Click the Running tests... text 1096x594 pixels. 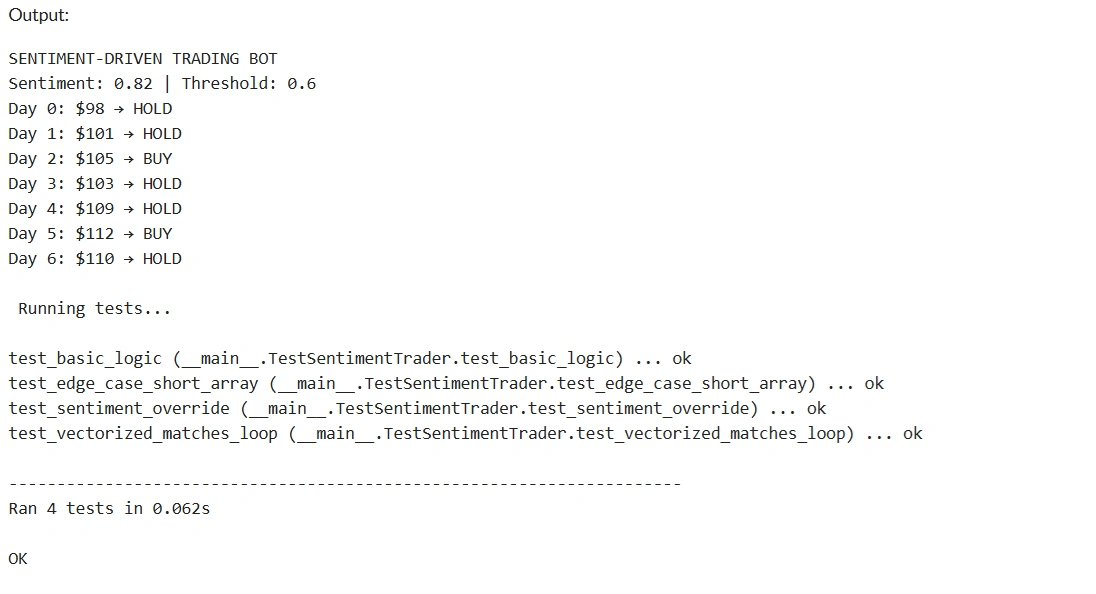tap(94, 309)
